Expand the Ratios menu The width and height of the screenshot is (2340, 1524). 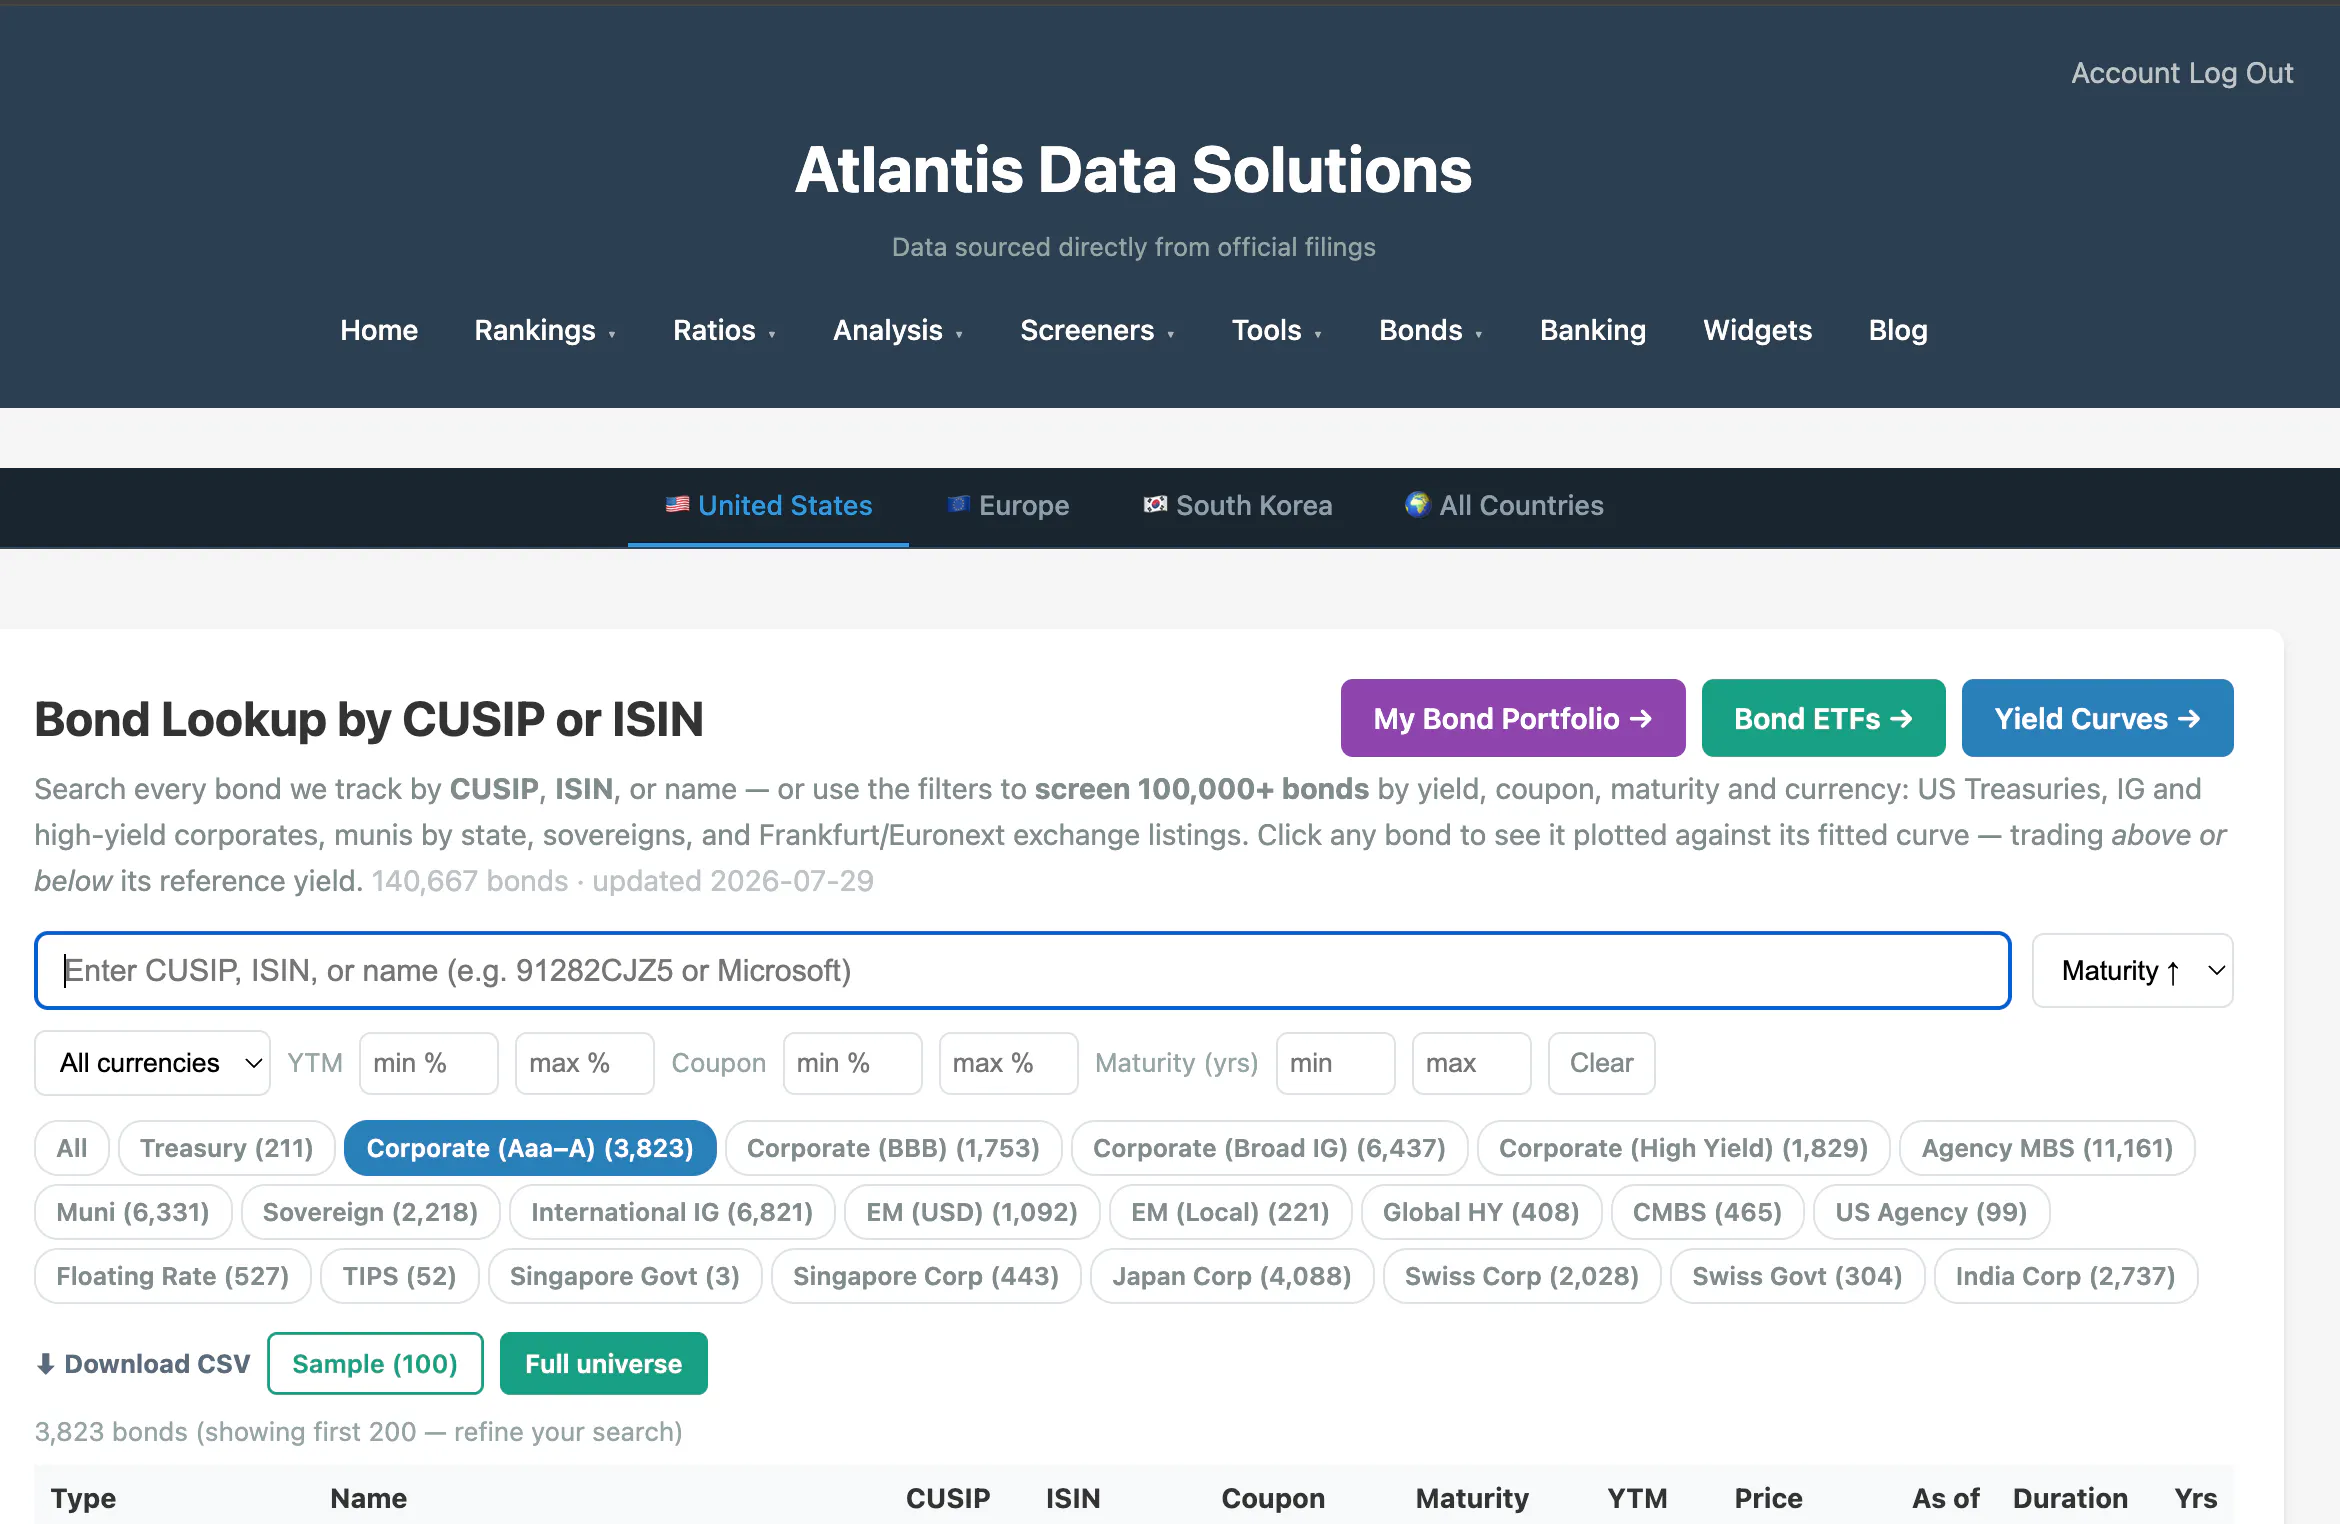click(724, 330)
